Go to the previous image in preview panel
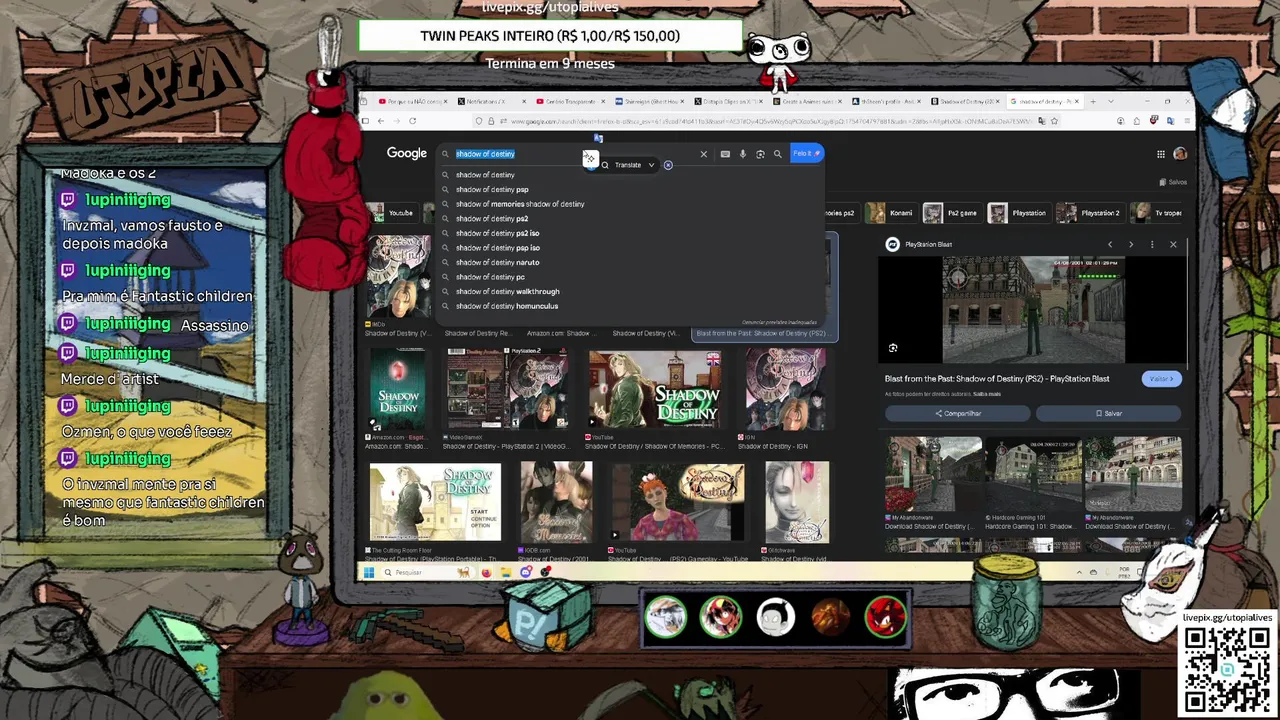The height and width of the screenshot is (720, 1280). point(1110,244)
